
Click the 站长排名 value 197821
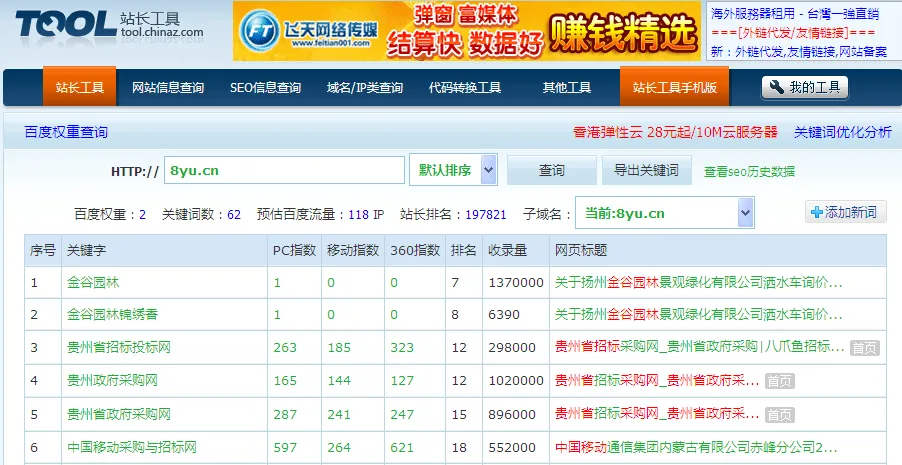486,215
